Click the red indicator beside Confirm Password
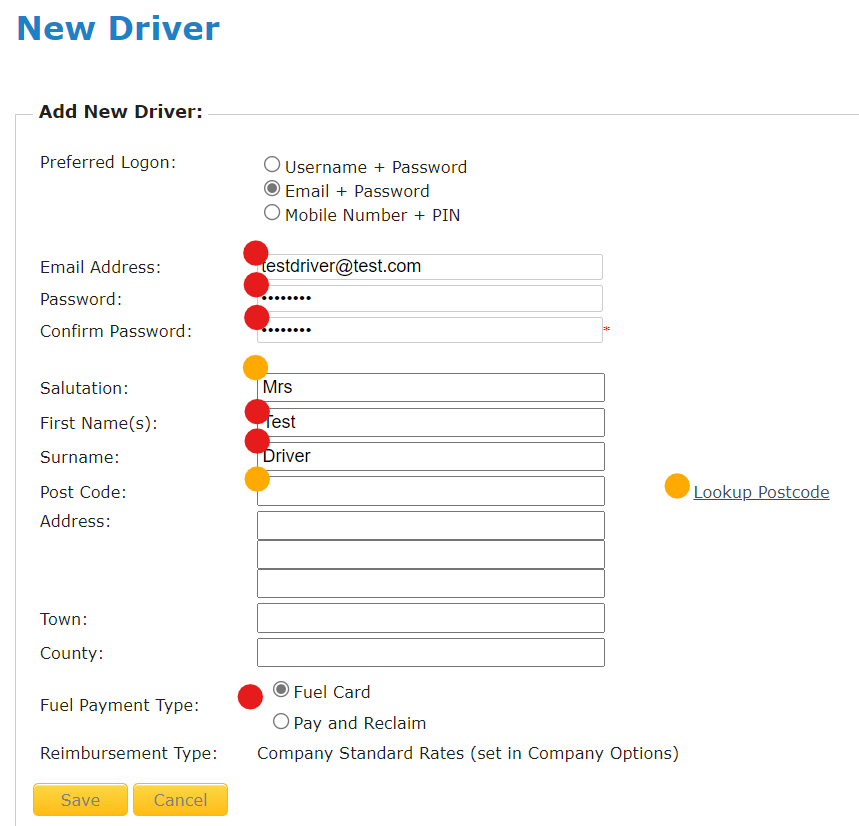 point(255,317)
